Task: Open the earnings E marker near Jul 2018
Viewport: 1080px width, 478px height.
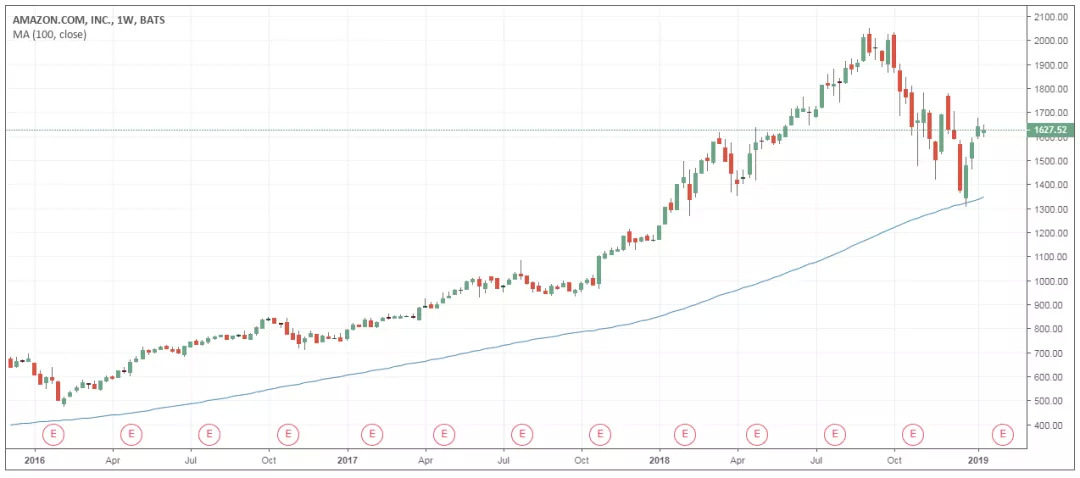Action: coord(835,434)
